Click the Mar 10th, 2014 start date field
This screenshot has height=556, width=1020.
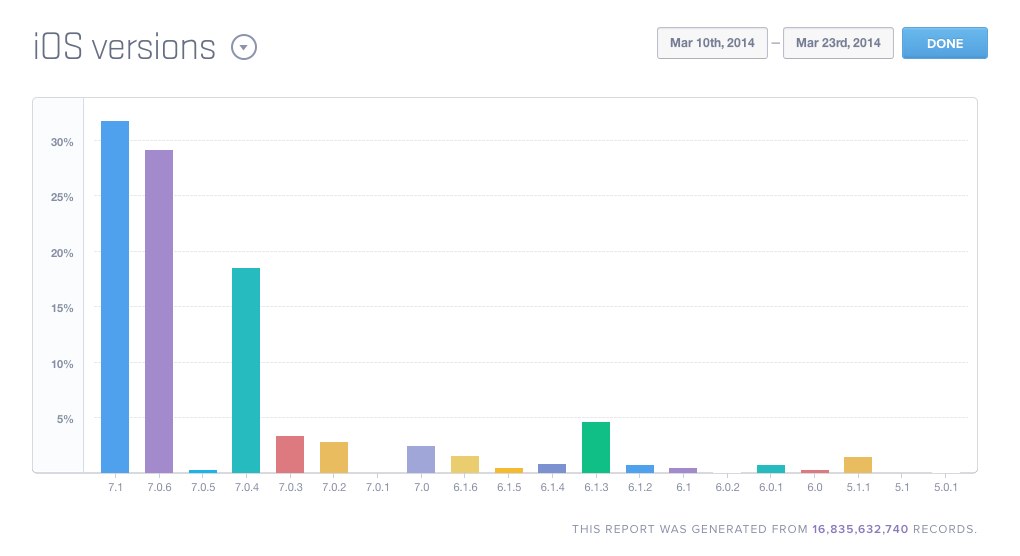pyautogui.click(x=712, y=43)
